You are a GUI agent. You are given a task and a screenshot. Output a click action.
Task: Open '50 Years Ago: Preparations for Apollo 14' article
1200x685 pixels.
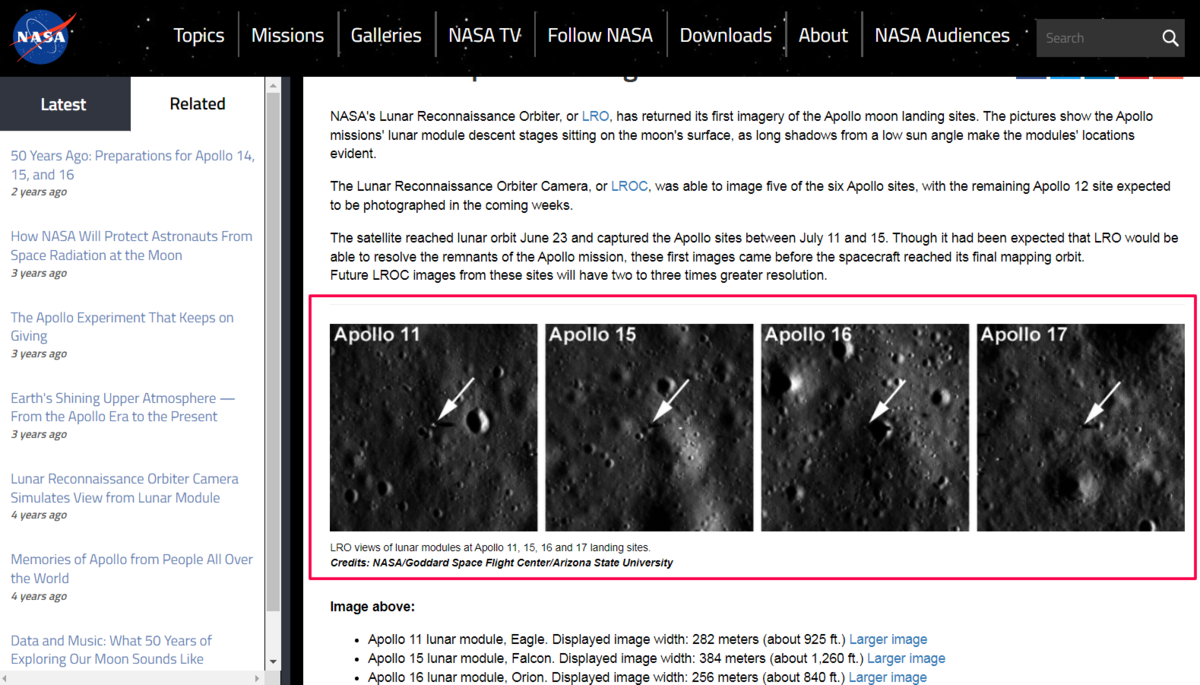132,165
